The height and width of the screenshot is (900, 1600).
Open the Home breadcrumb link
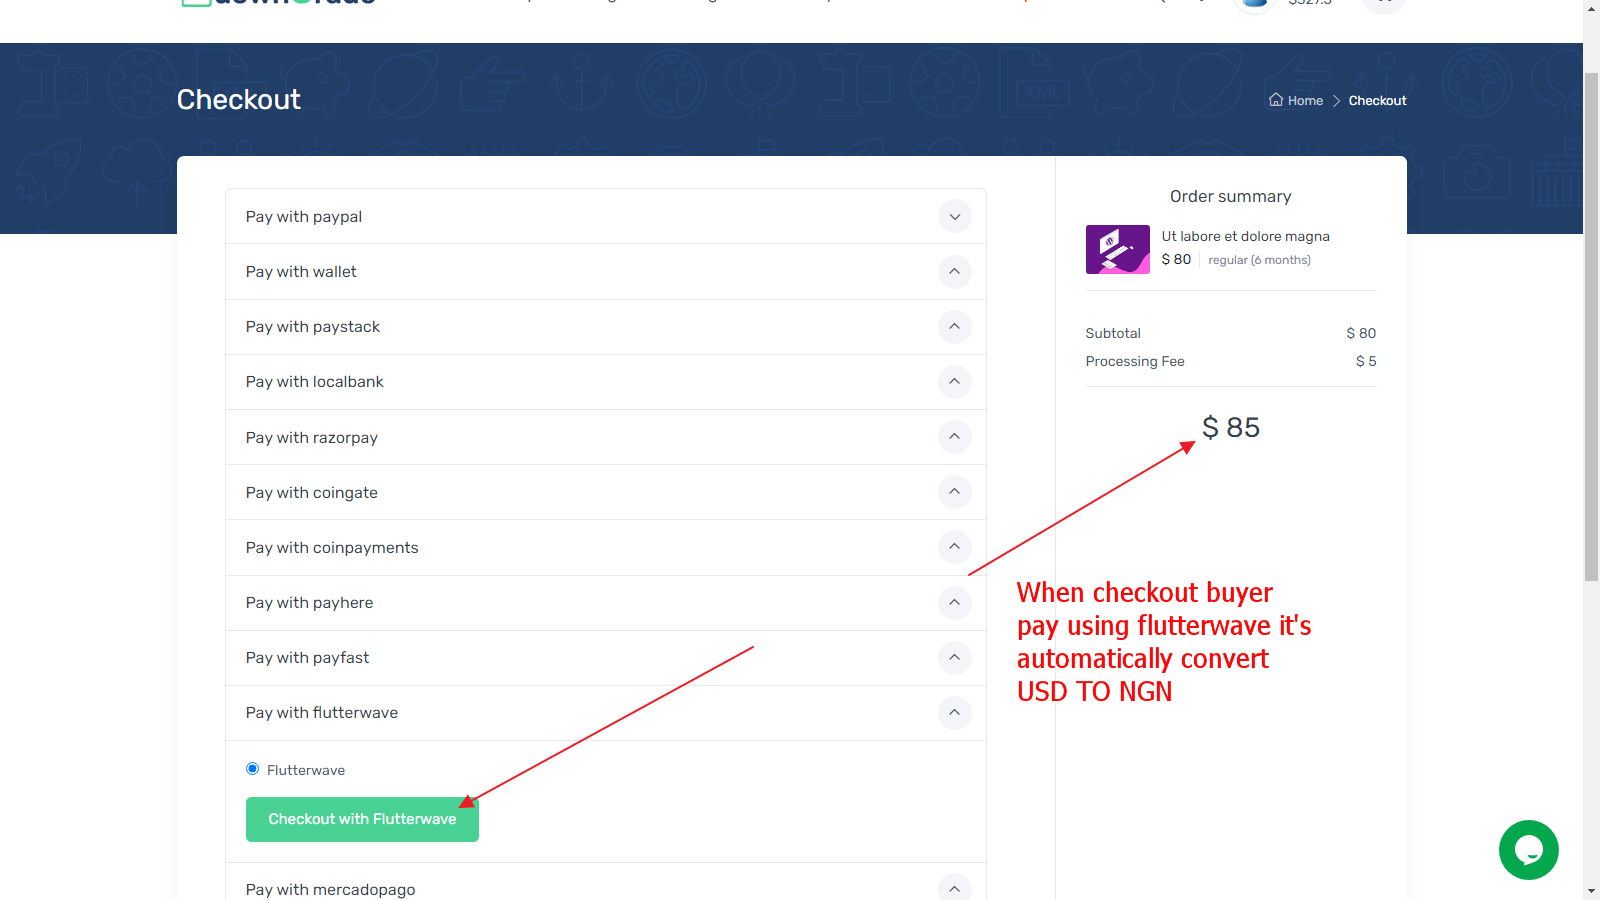[1305, 101]
